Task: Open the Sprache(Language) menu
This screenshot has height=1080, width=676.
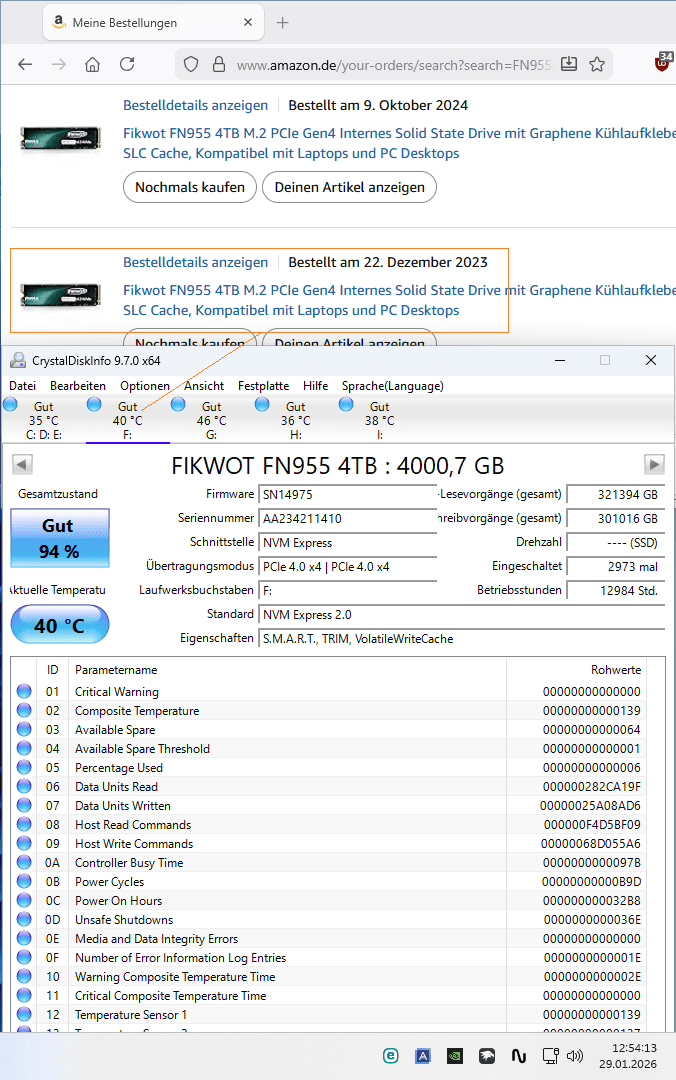Action: pyautogui.click(x=393, y=386)
